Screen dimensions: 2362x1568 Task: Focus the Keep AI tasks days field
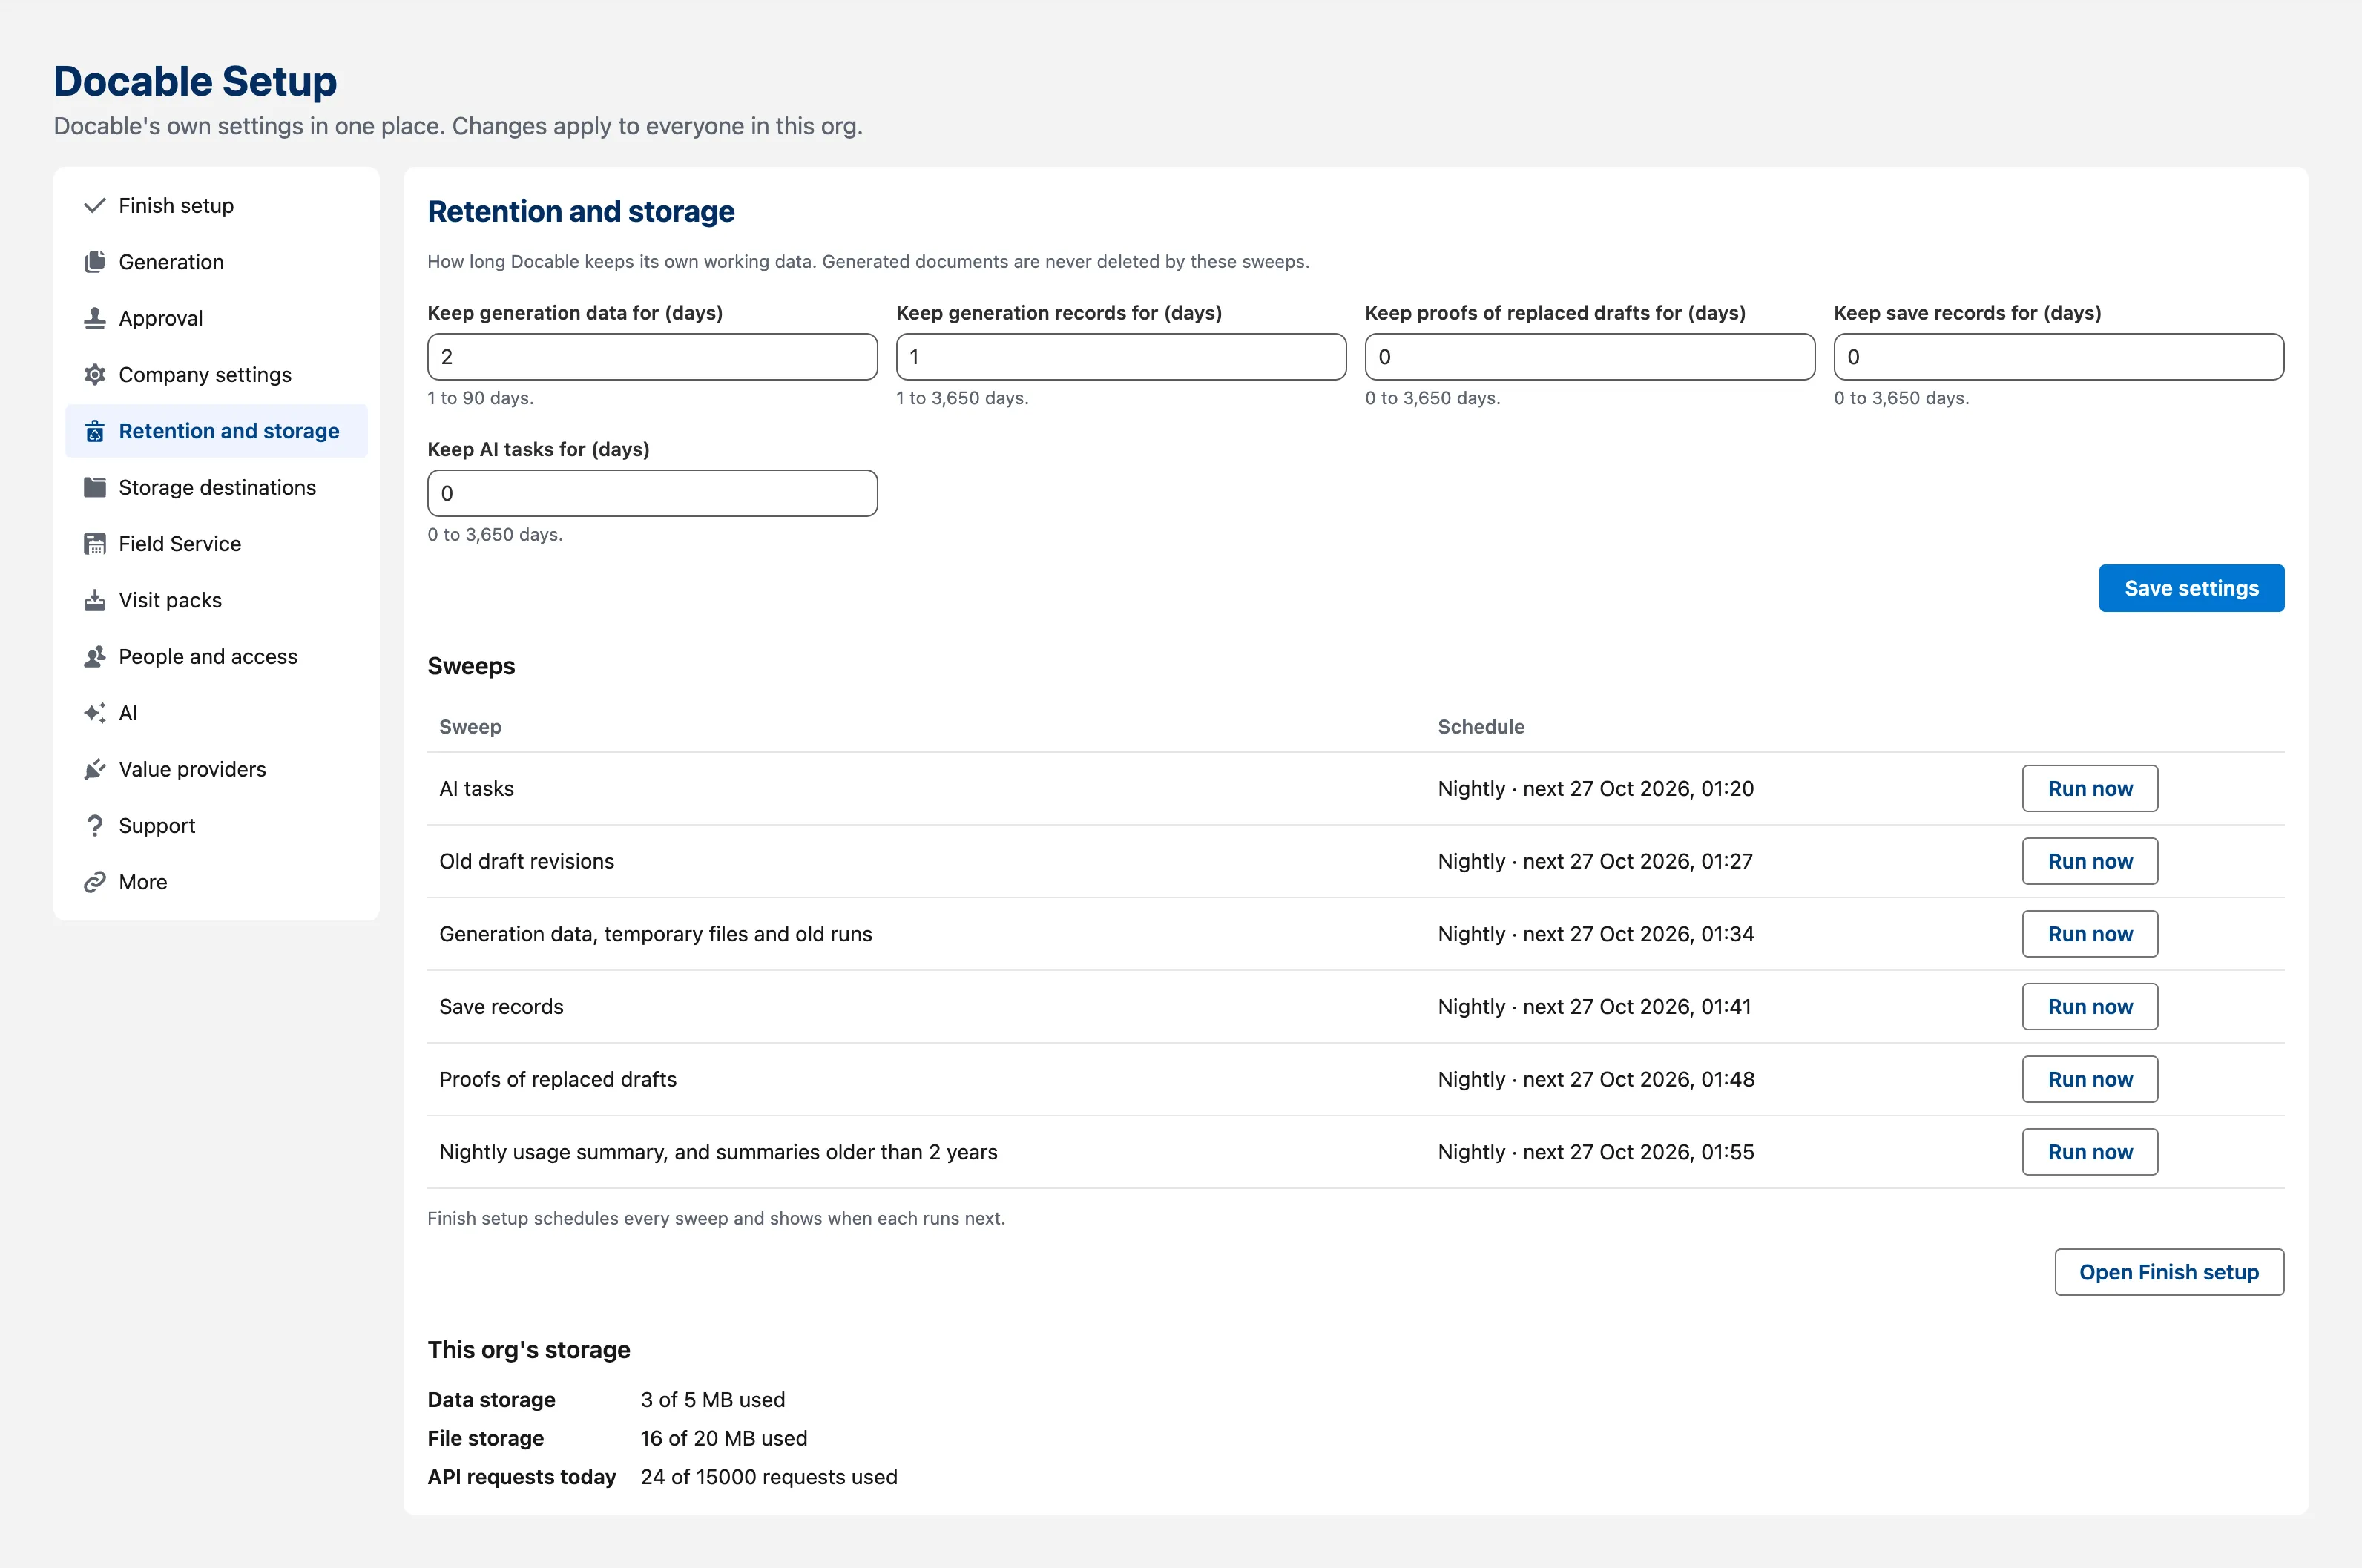[652, 493]
